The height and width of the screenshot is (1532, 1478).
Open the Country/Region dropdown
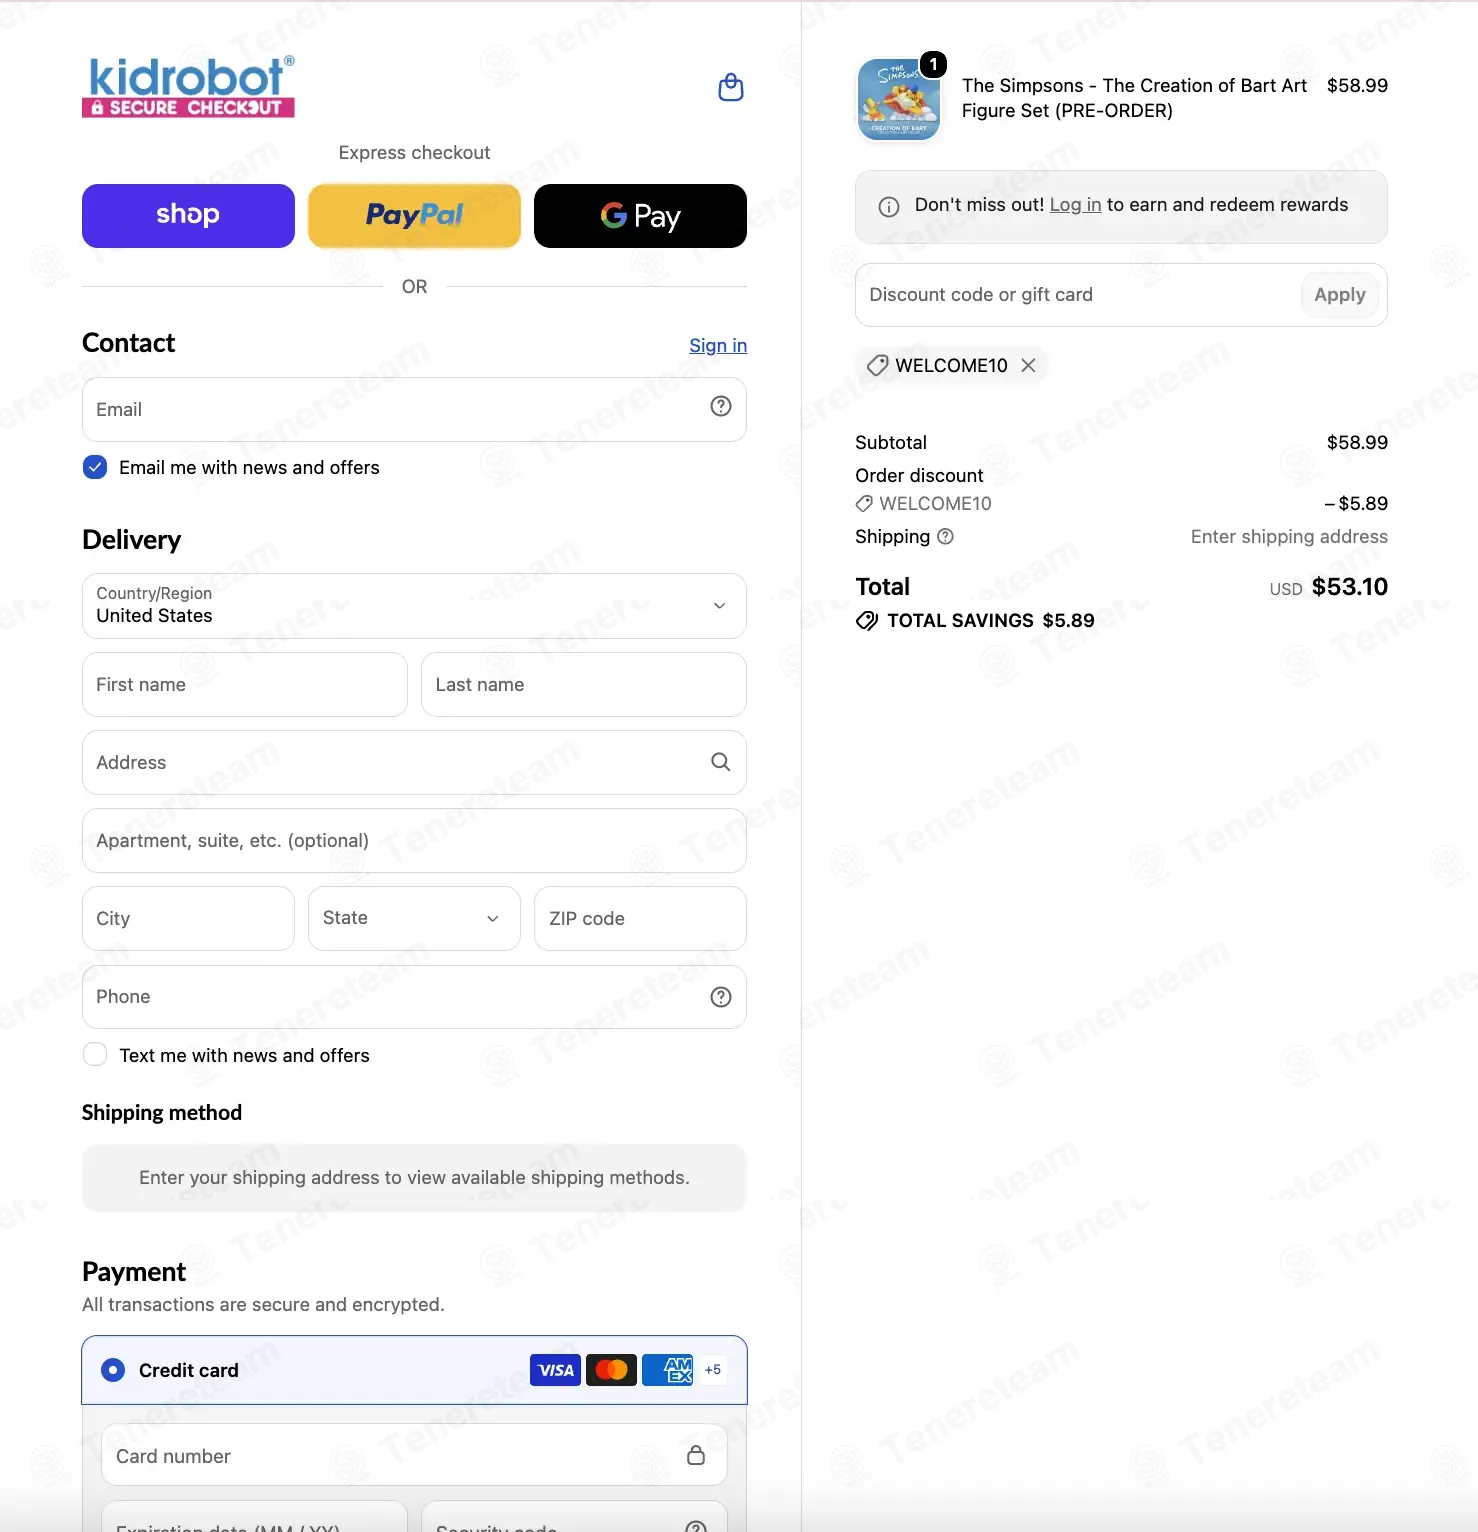414,606
